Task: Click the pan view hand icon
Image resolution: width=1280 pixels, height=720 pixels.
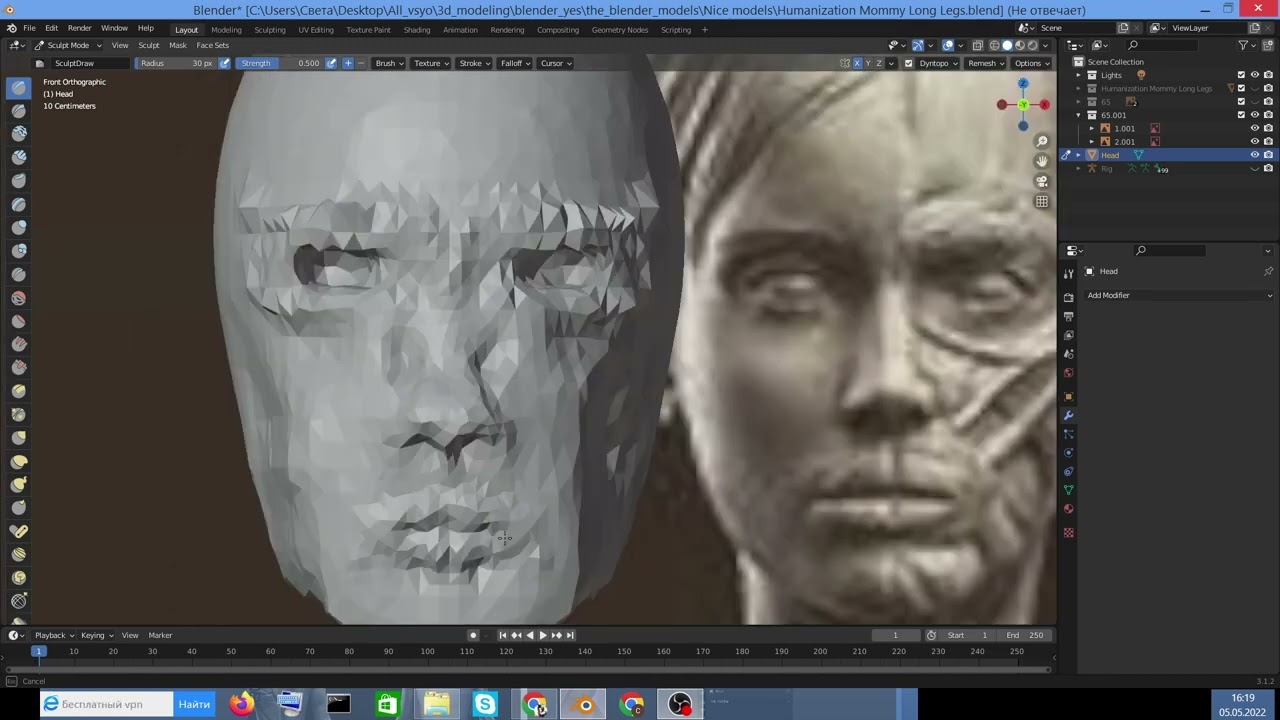Action: point(1042,161)
